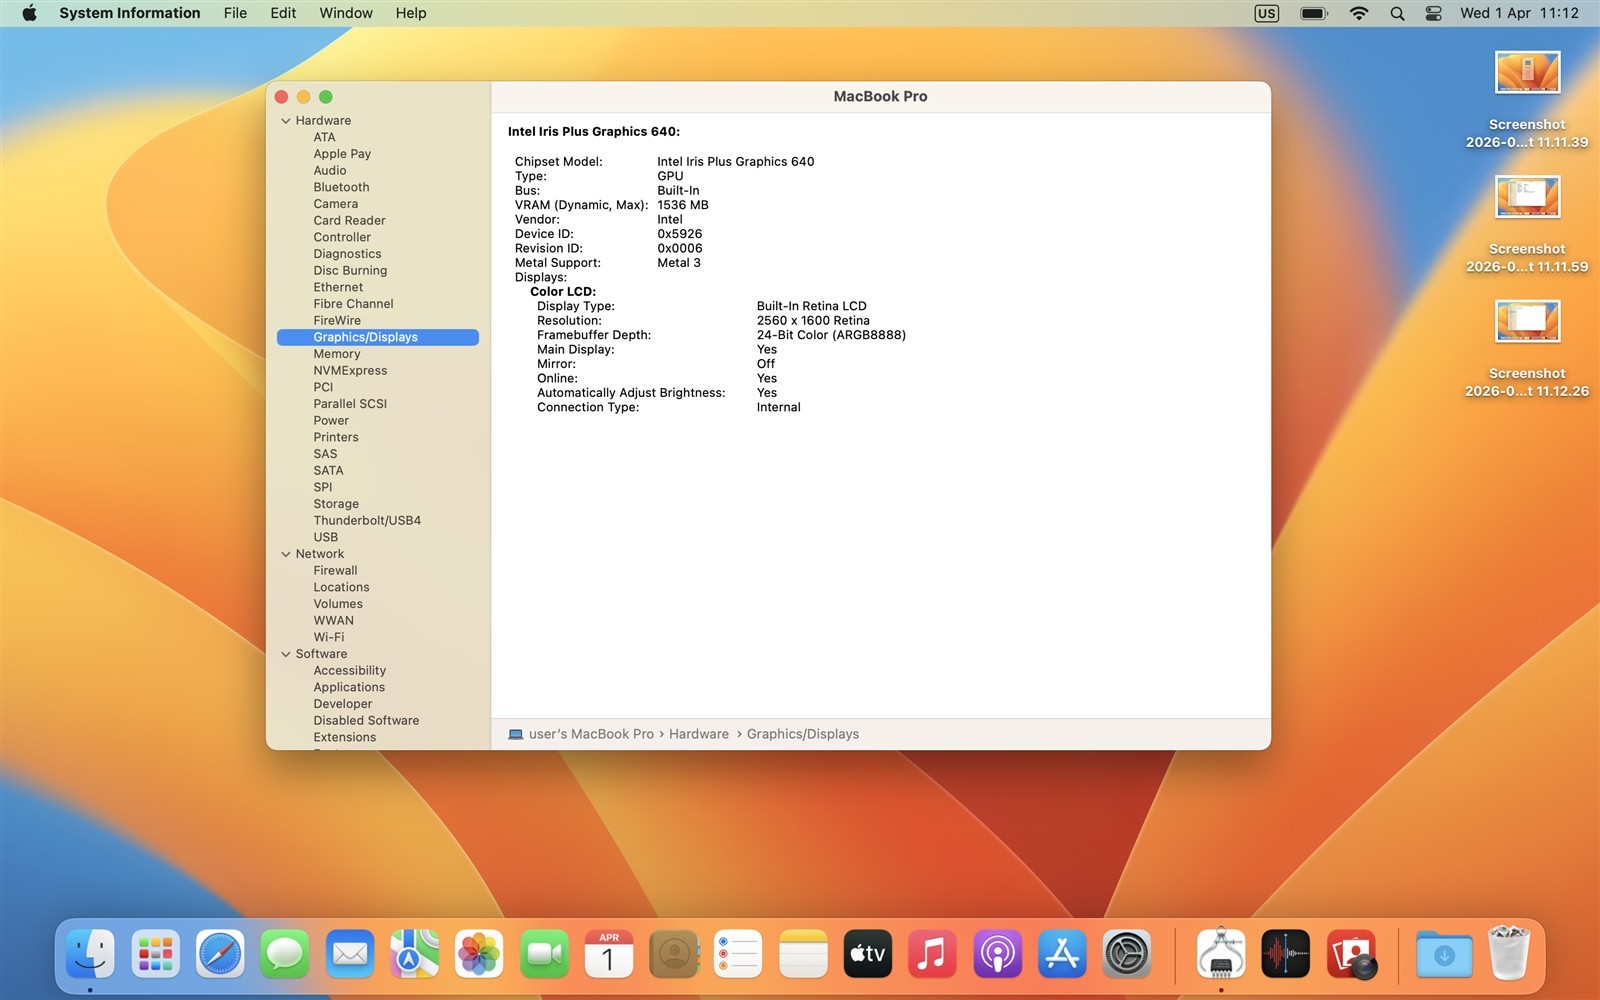Open Control Center in the menu bar
Viewport: 1600px width, 1000px height.
coord(1433,13)
